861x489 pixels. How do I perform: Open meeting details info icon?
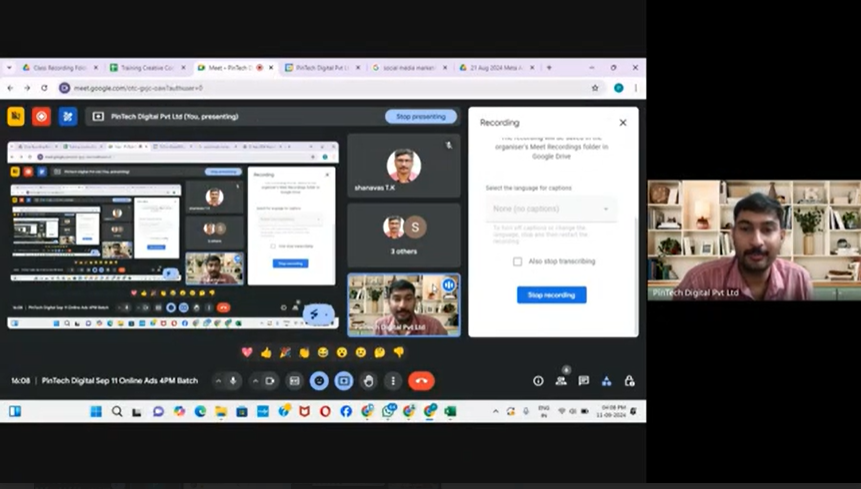[x=538, y=381]
